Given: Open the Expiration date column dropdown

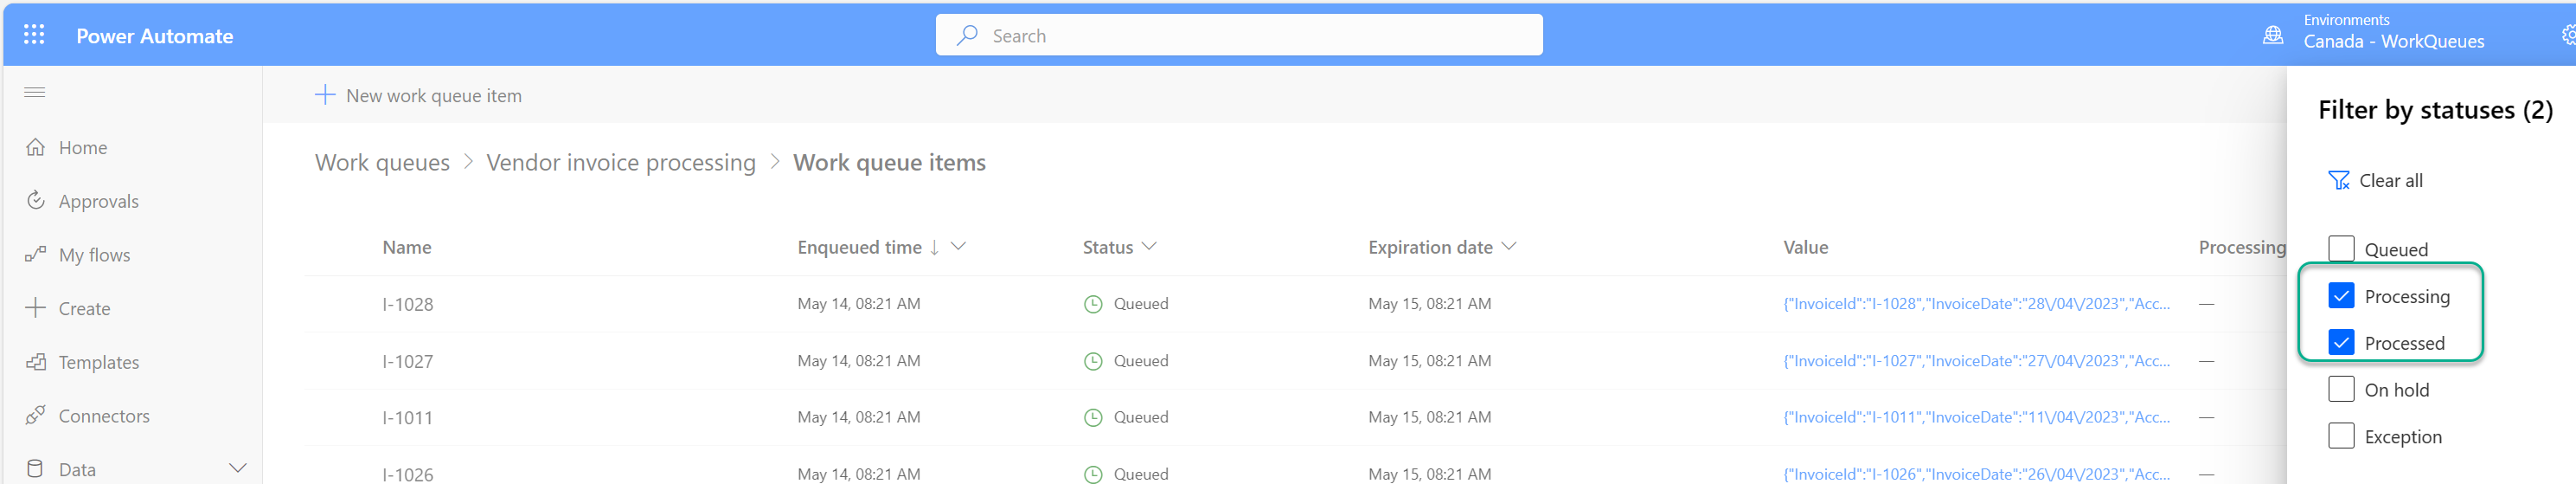Looking at the screenshot, I should pos(1509,246).
